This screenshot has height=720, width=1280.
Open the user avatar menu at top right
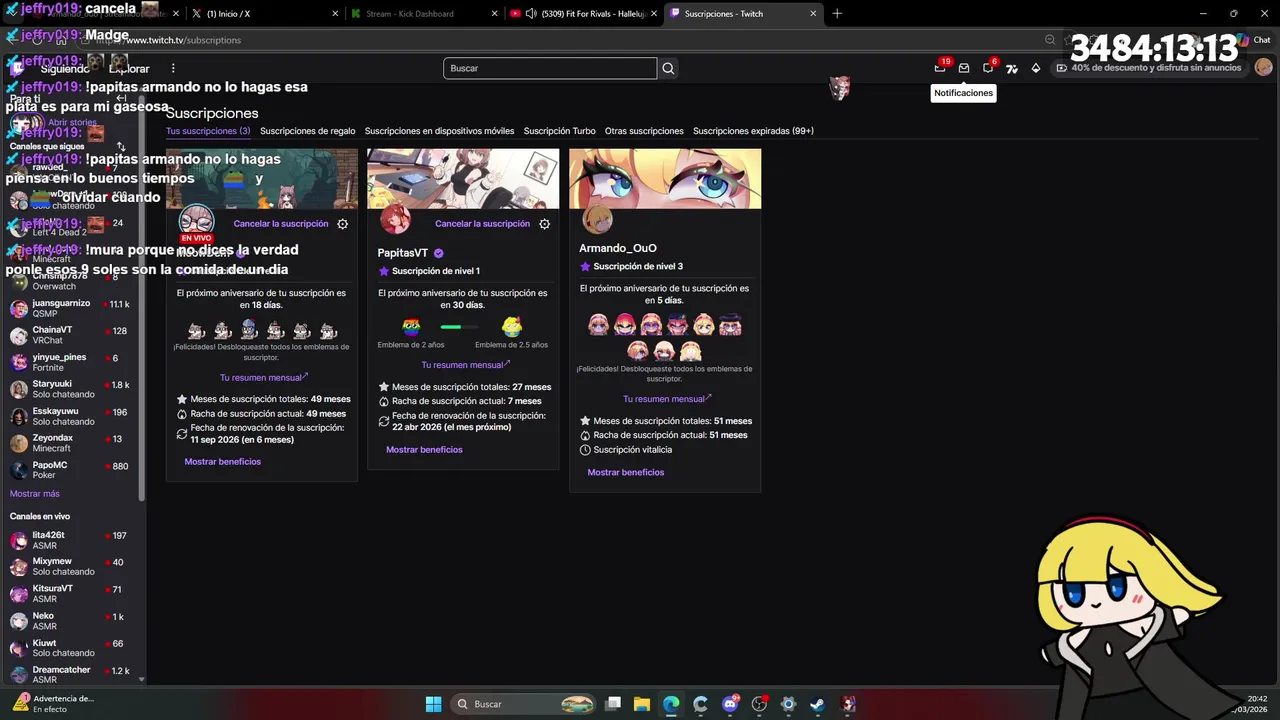coord(1263,68)
